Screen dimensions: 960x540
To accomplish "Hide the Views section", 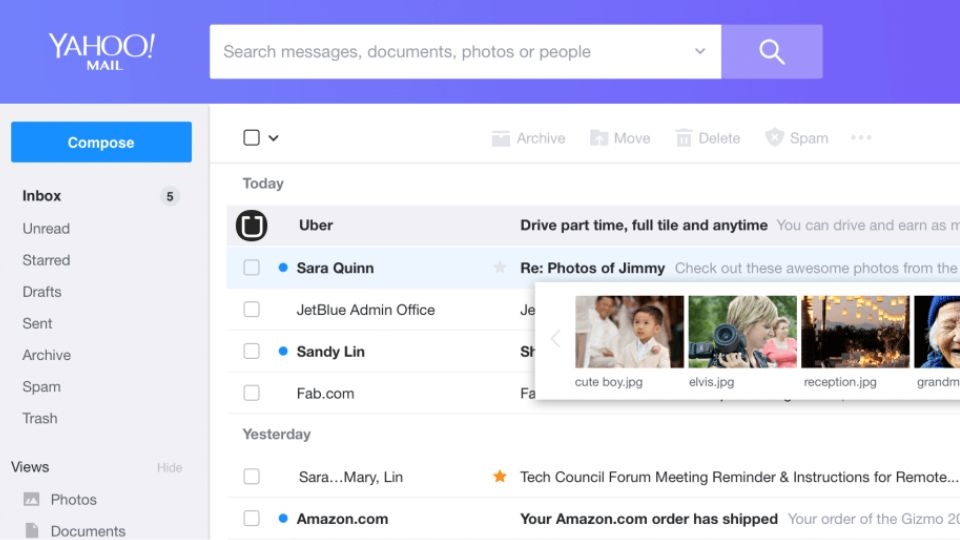I will (x=169, y=468).
